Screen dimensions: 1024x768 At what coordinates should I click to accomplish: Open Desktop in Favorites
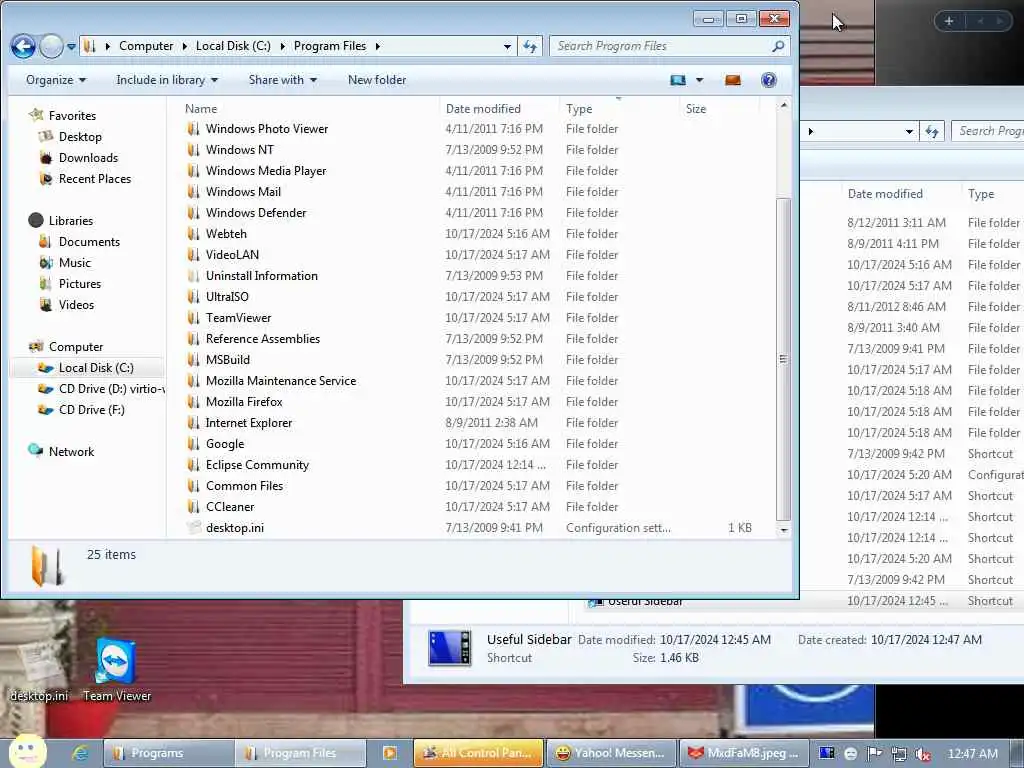80,136
